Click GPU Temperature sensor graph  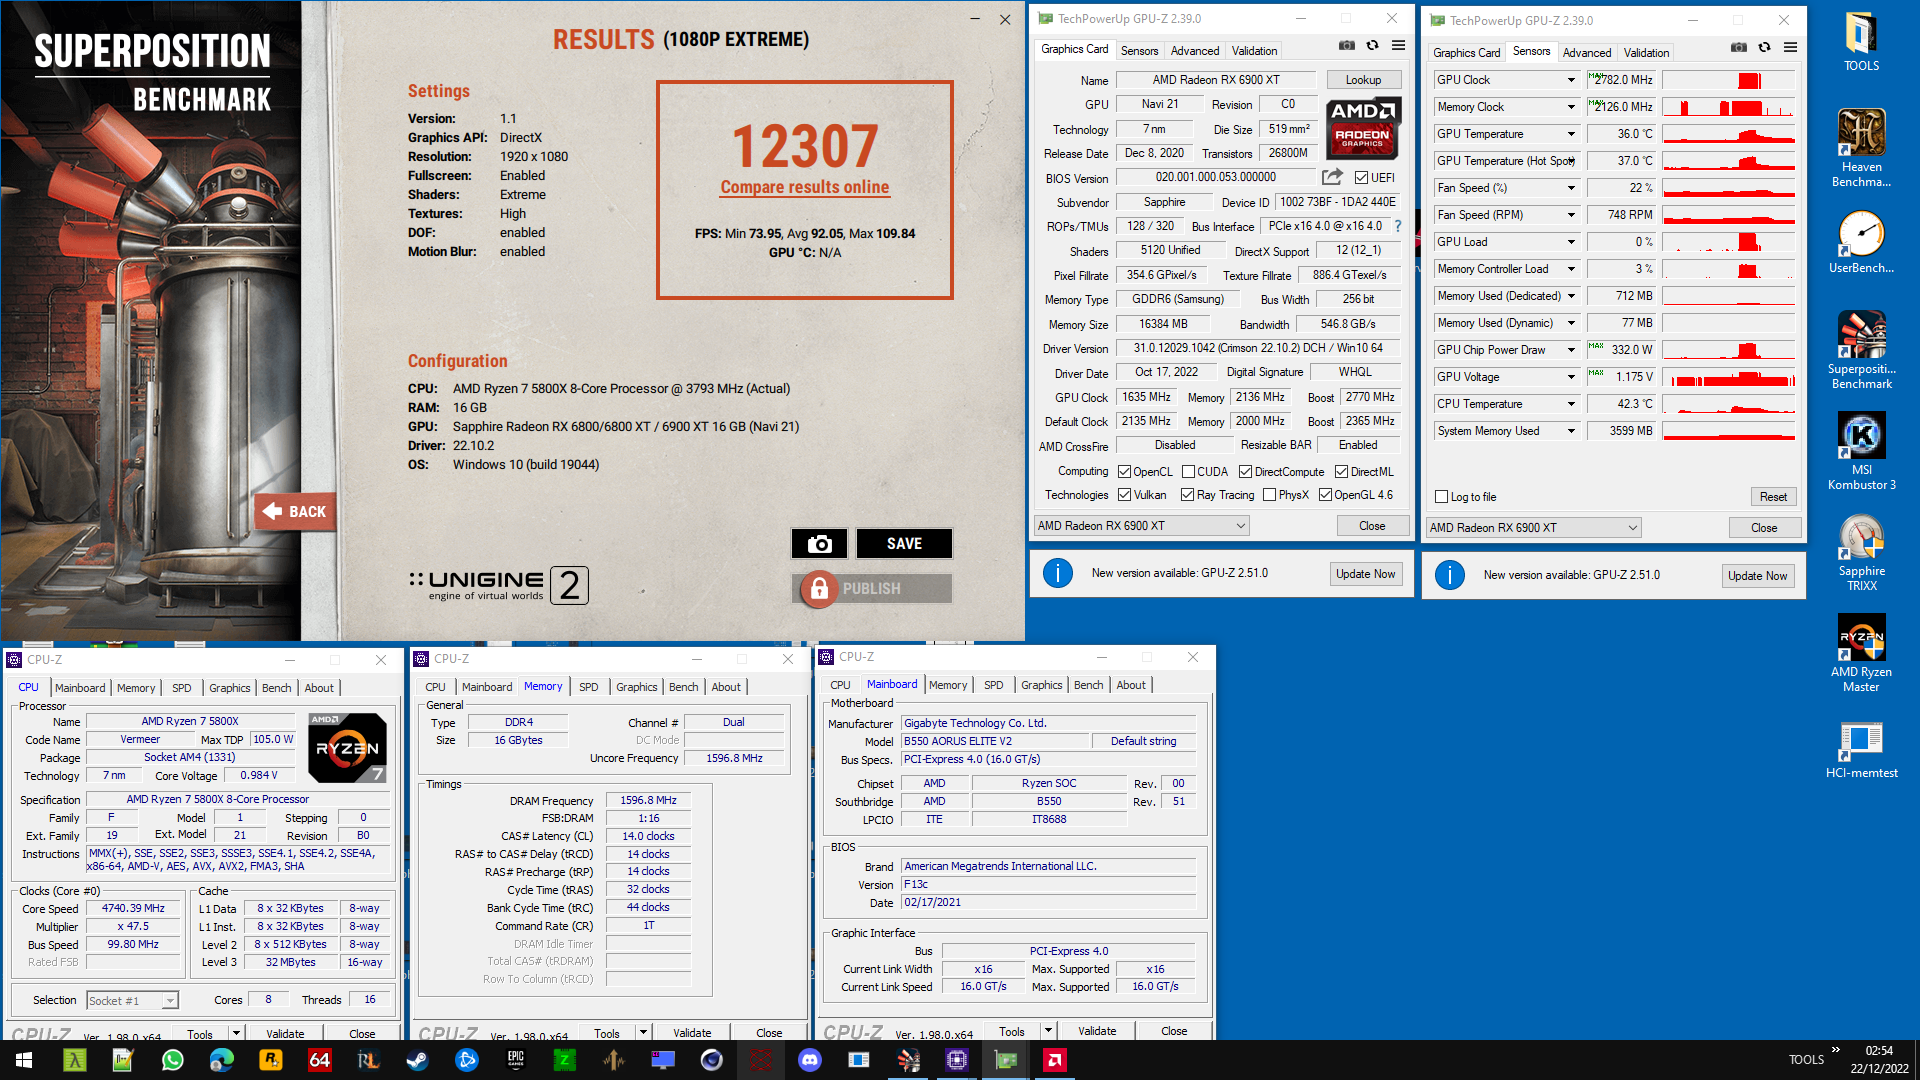click(1728, 134)
